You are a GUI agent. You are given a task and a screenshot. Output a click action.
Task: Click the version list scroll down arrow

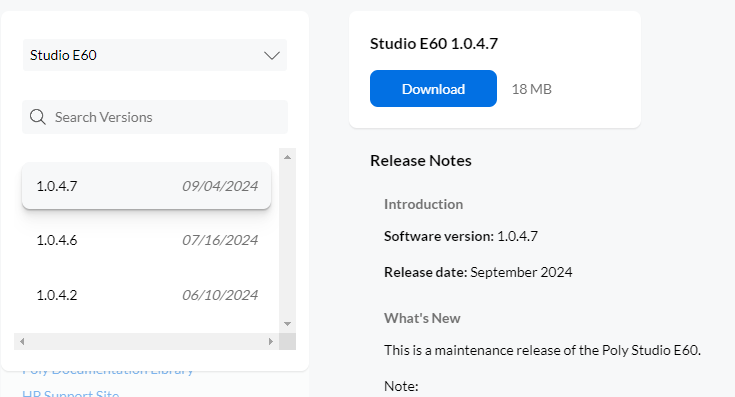[287, 324]
